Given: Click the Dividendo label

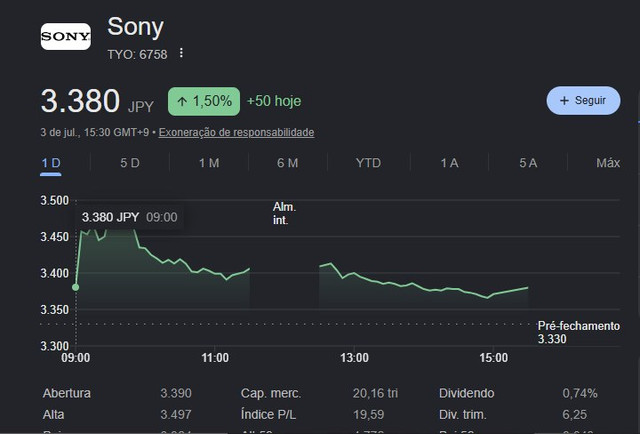Looking at the screenshot, I should [x=467, y=393].
